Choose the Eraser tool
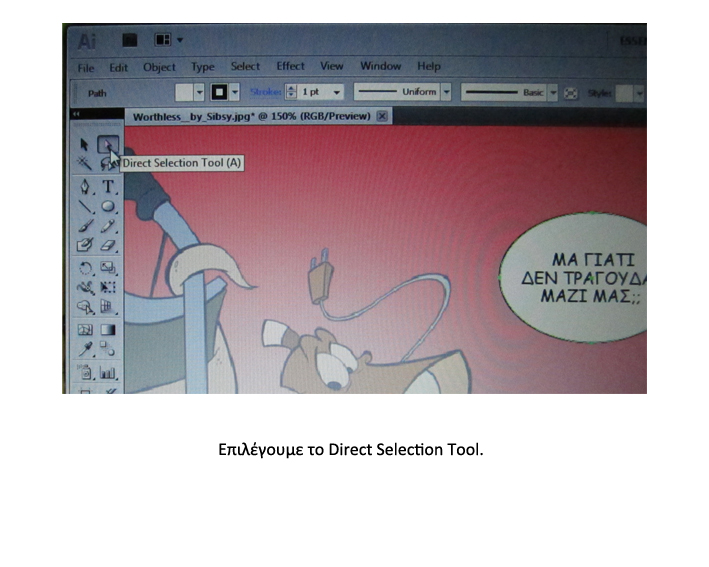 (x=108, y=245)
